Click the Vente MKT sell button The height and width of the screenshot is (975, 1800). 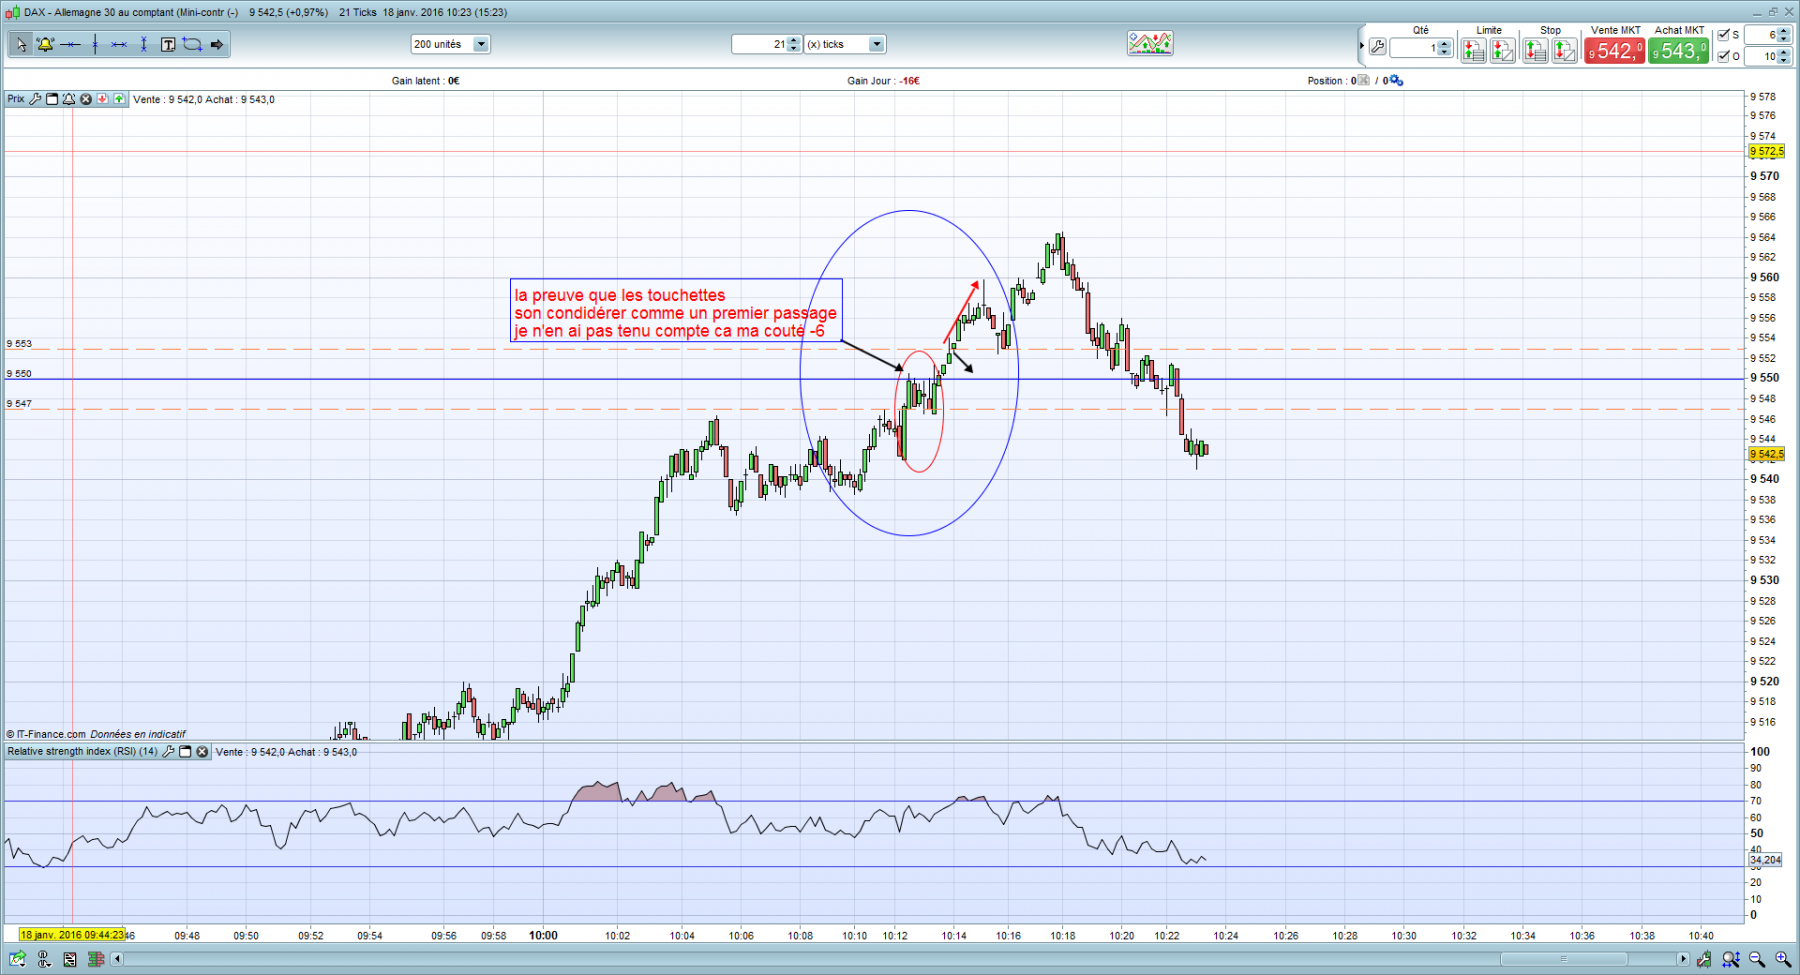[1614, 50]
